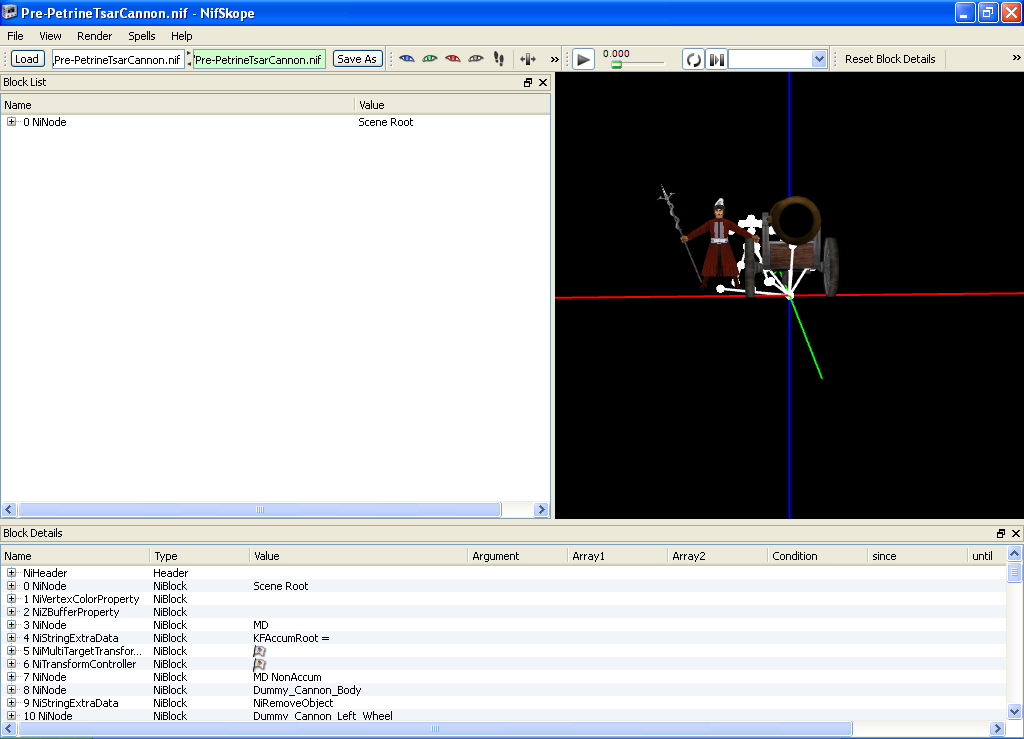
Task: Expand NiHeader row in Block Details
Action: click(12, 573)
